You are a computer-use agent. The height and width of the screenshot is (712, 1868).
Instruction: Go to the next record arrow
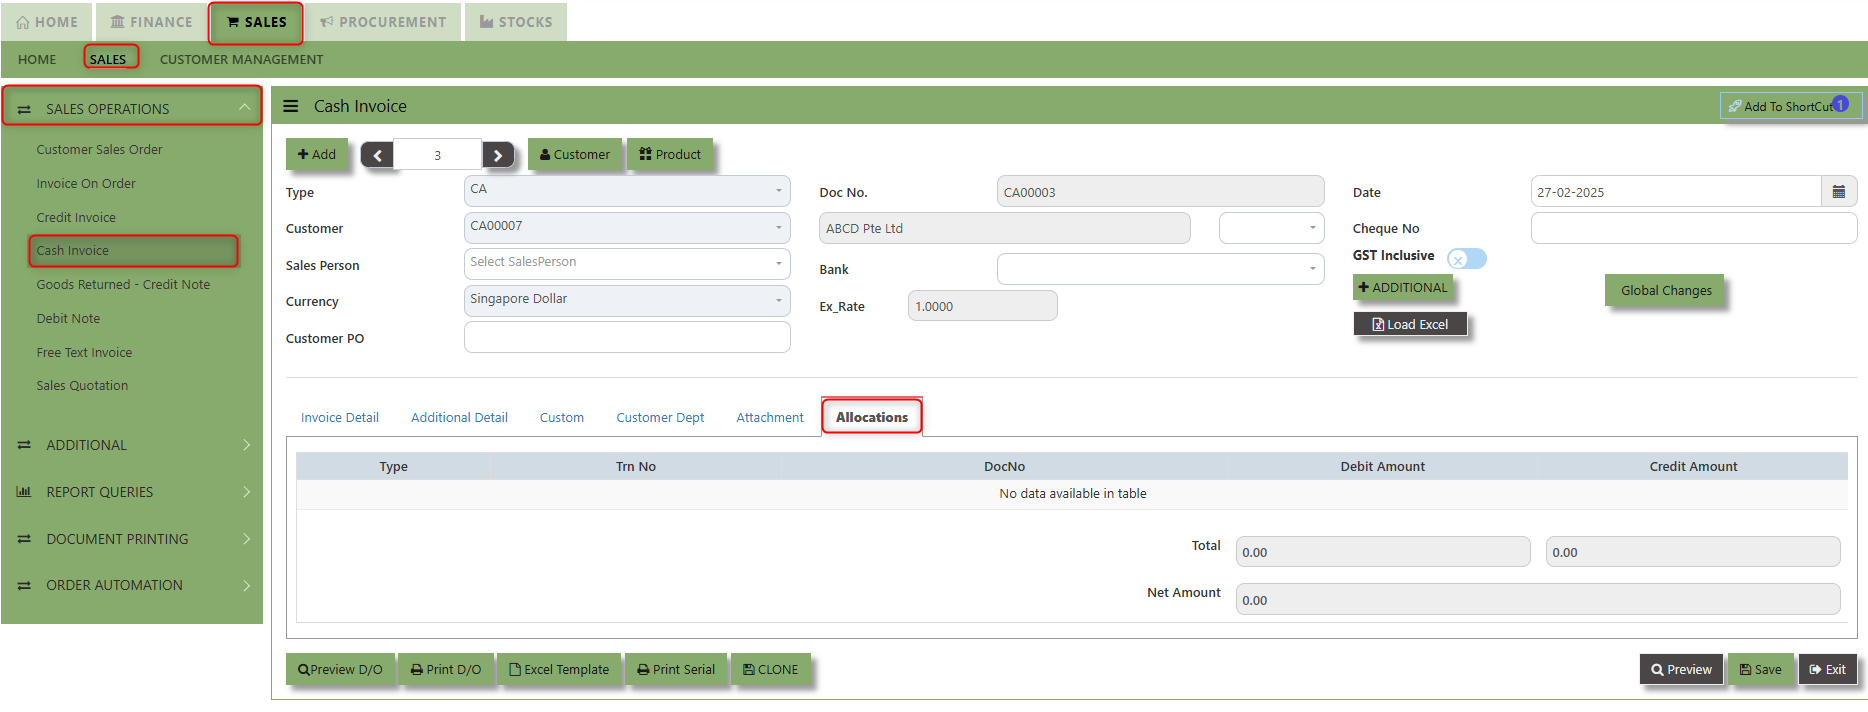[x=498, y=155]
